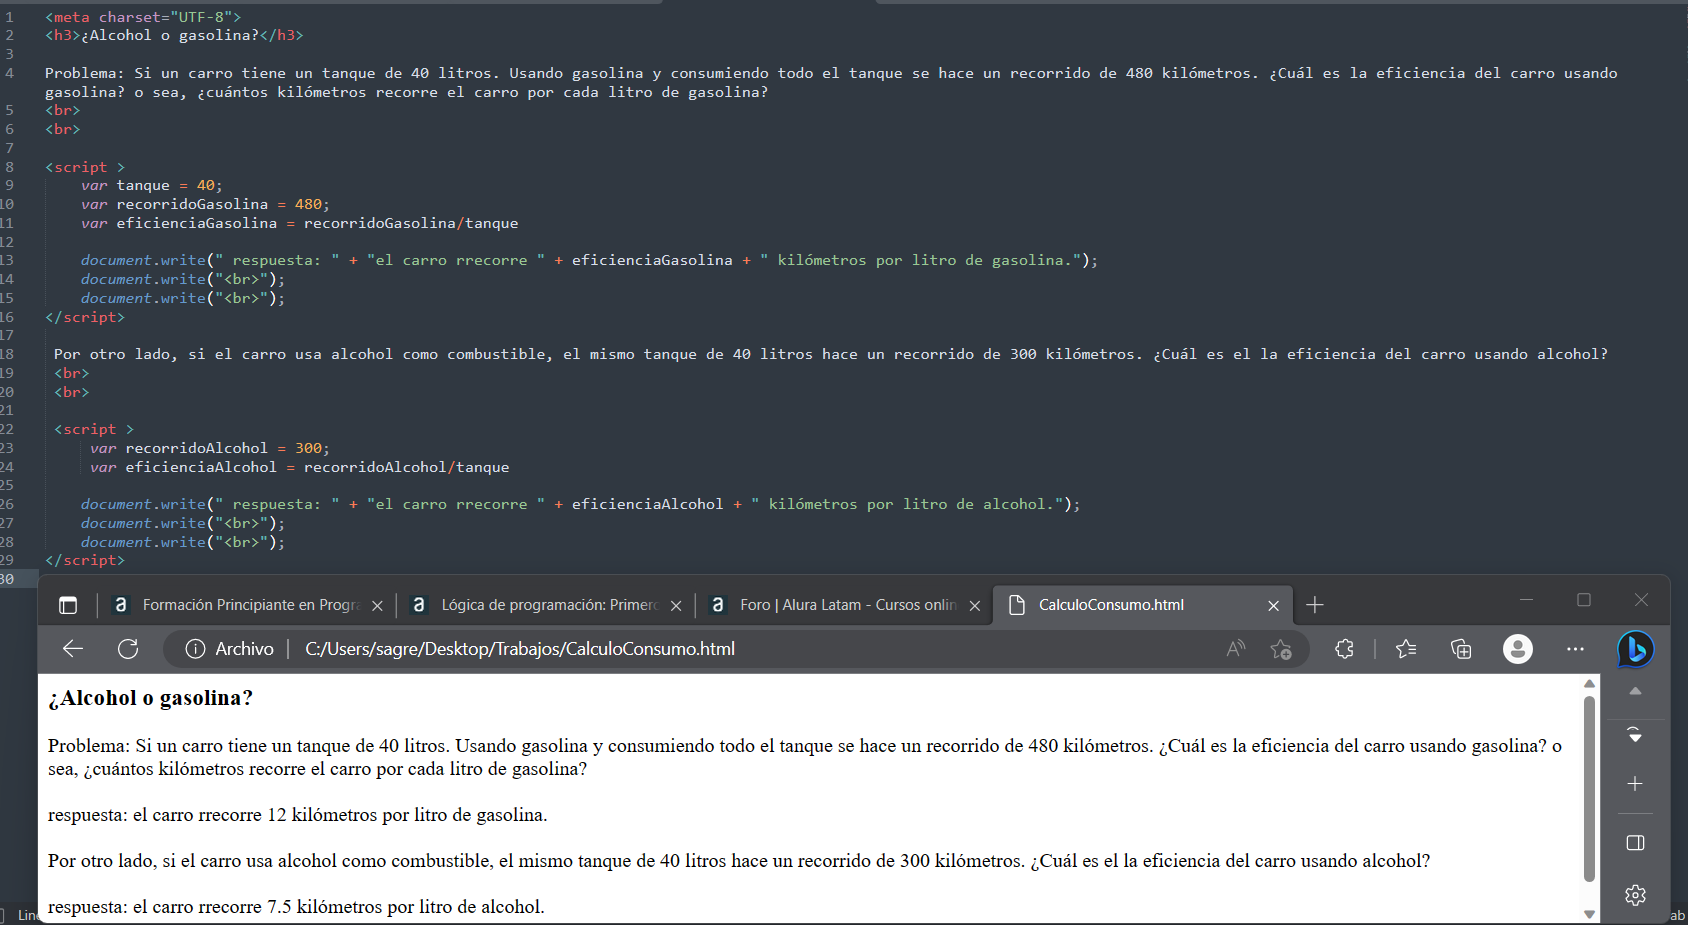Click 'recorridoGasolina = 480' code line
Screen dimensions: 1688x925
coord(205,204)
